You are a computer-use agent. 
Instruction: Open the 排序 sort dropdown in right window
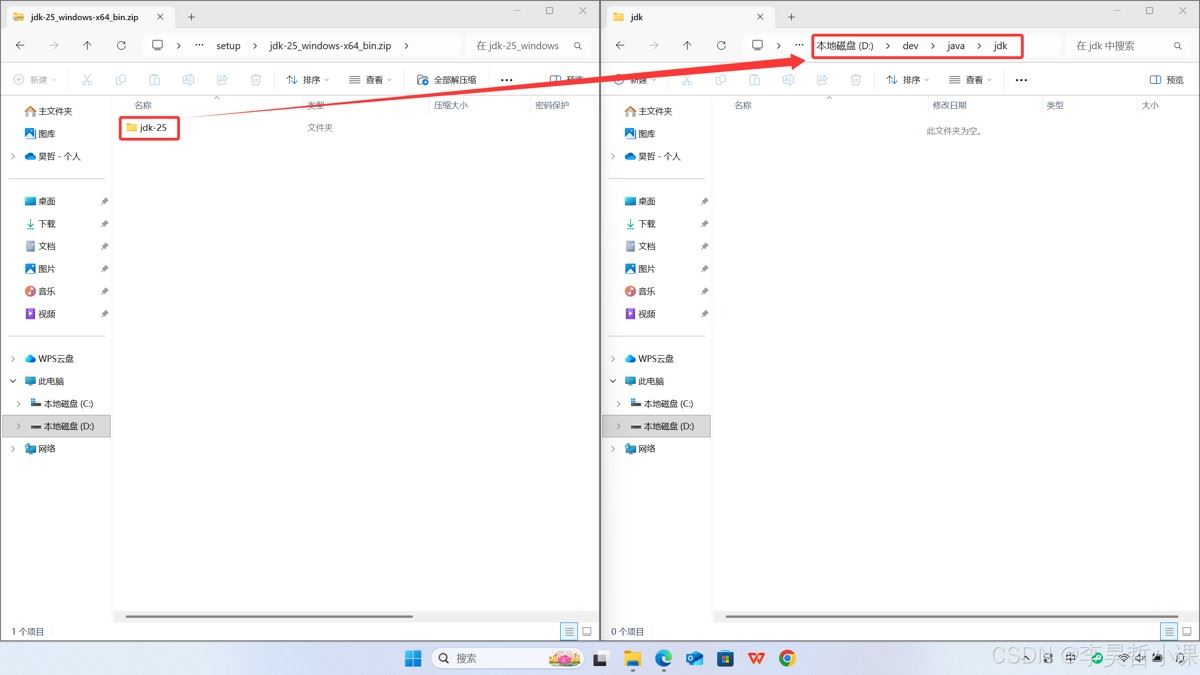pos(907,80)
